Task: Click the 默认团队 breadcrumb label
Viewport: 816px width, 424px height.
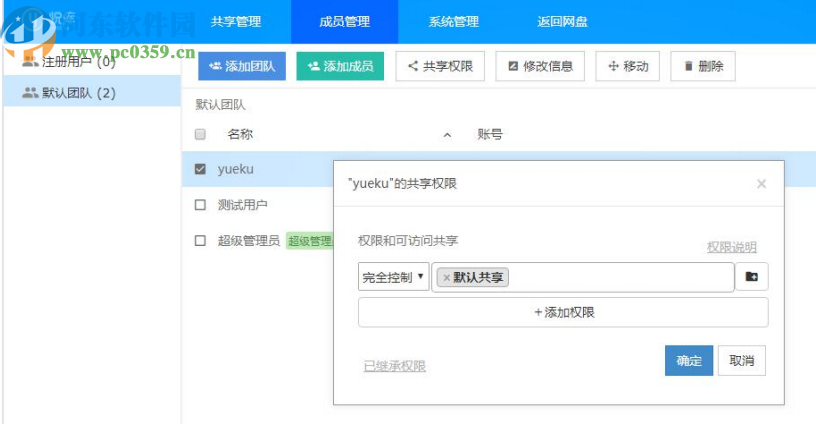Action: pos(220,105)
